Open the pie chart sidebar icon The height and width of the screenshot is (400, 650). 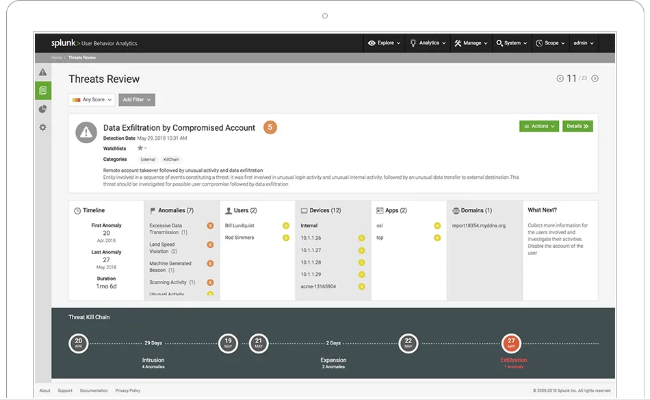click(x=43, y=109)
